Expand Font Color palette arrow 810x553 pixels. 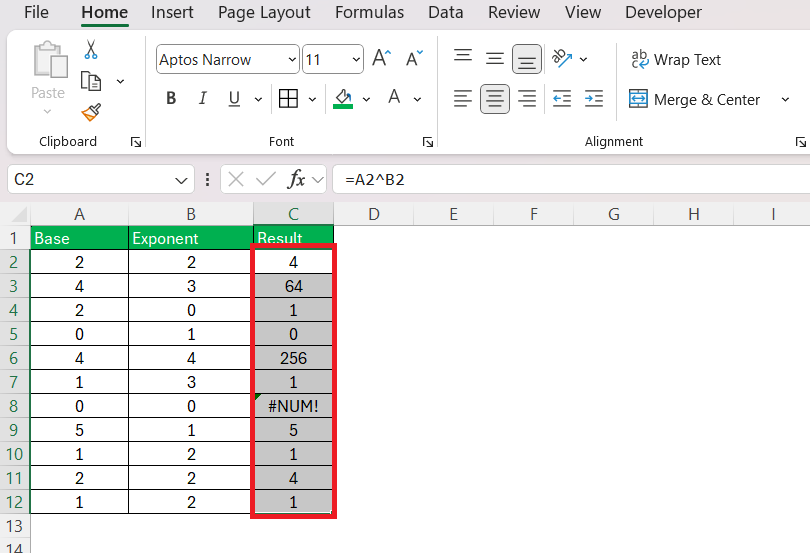[417, 99]
